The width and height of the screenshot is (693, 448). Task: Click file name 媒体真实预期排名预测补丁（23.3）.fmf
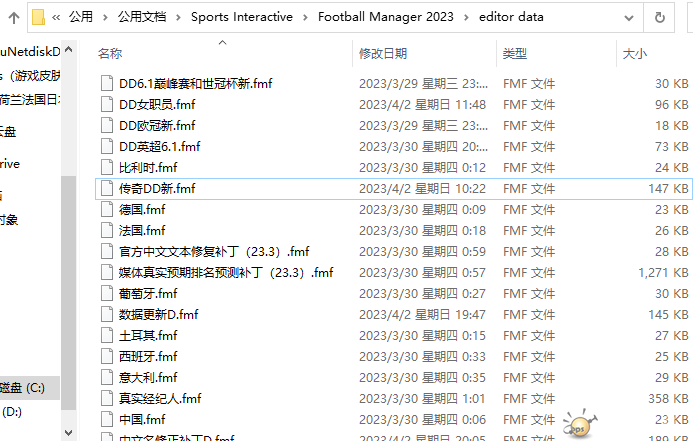(x=226, y=272)
